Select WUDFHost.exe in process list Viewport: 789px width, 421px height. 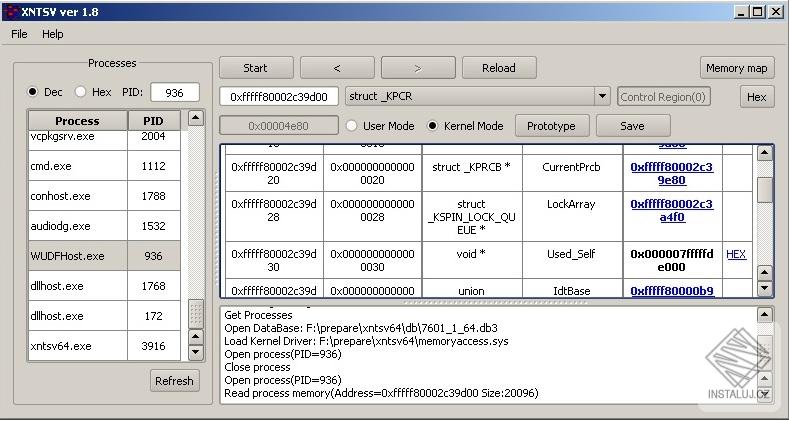[77, 256]
